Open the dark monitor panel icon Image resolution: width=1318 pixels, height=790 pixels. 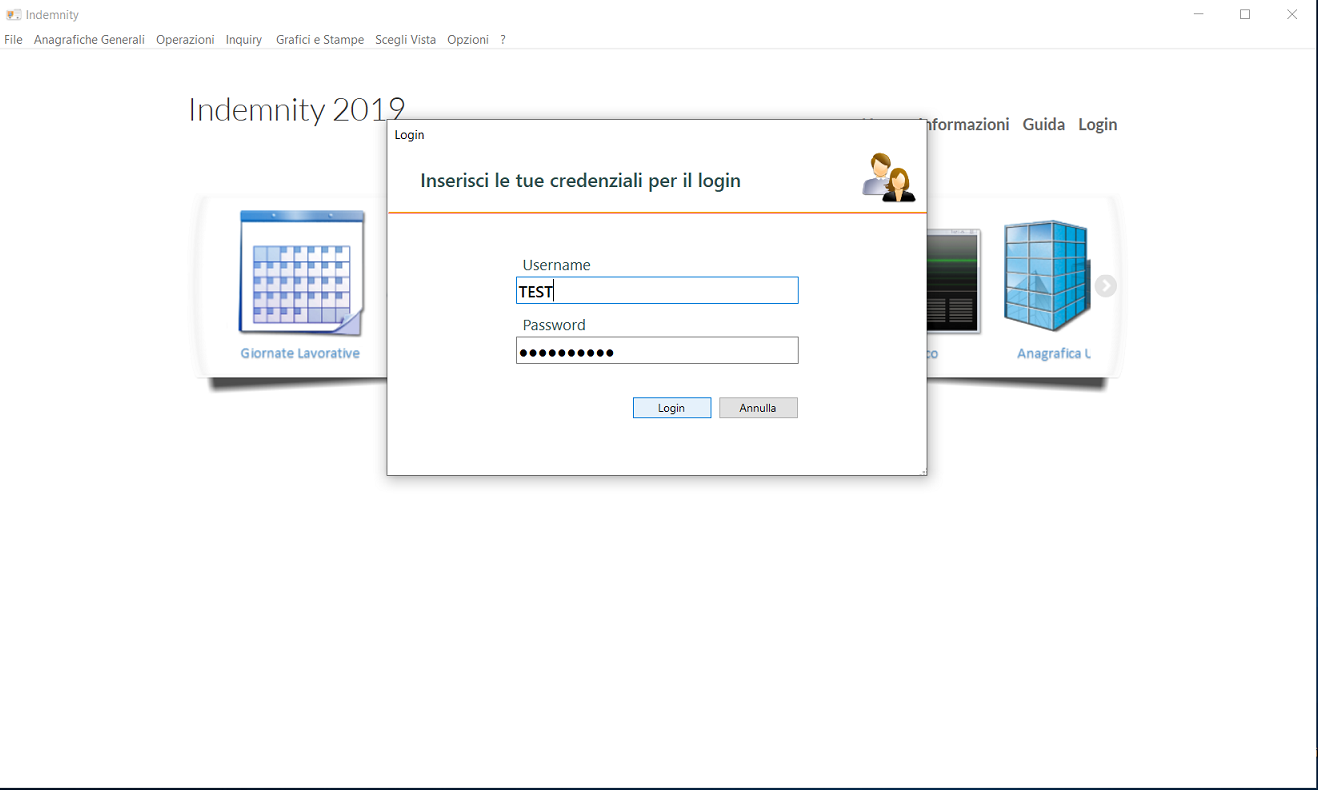953,281
